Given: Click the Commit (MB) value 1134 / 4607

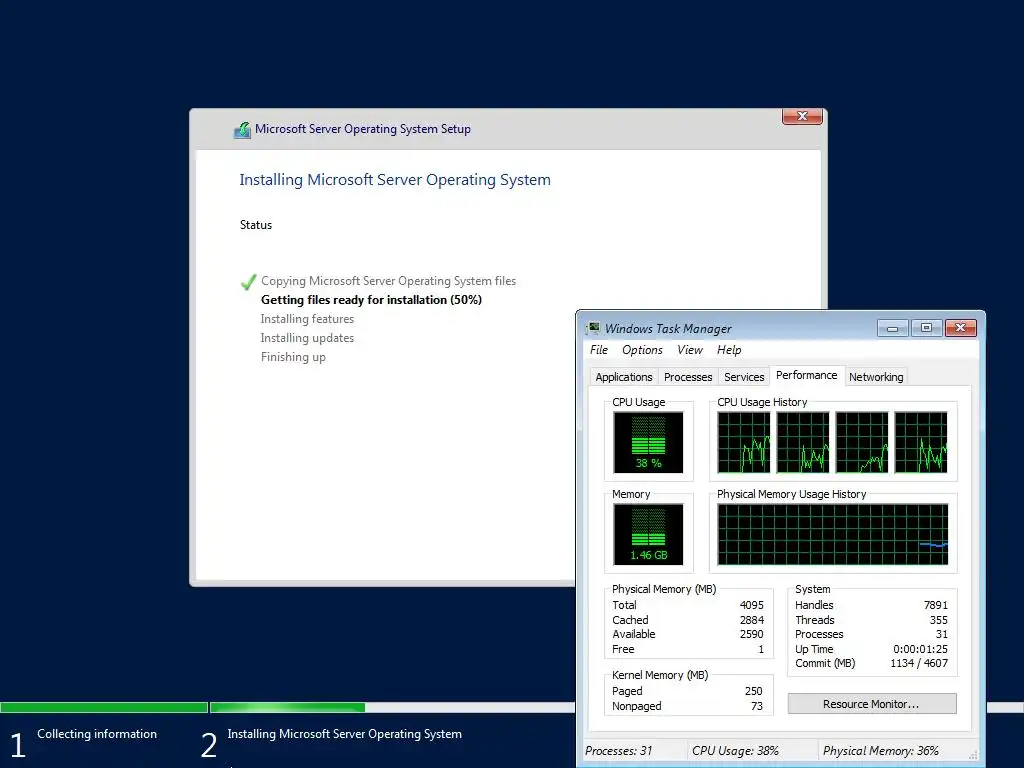Looking at the screenshot, I should click(919, 664).
